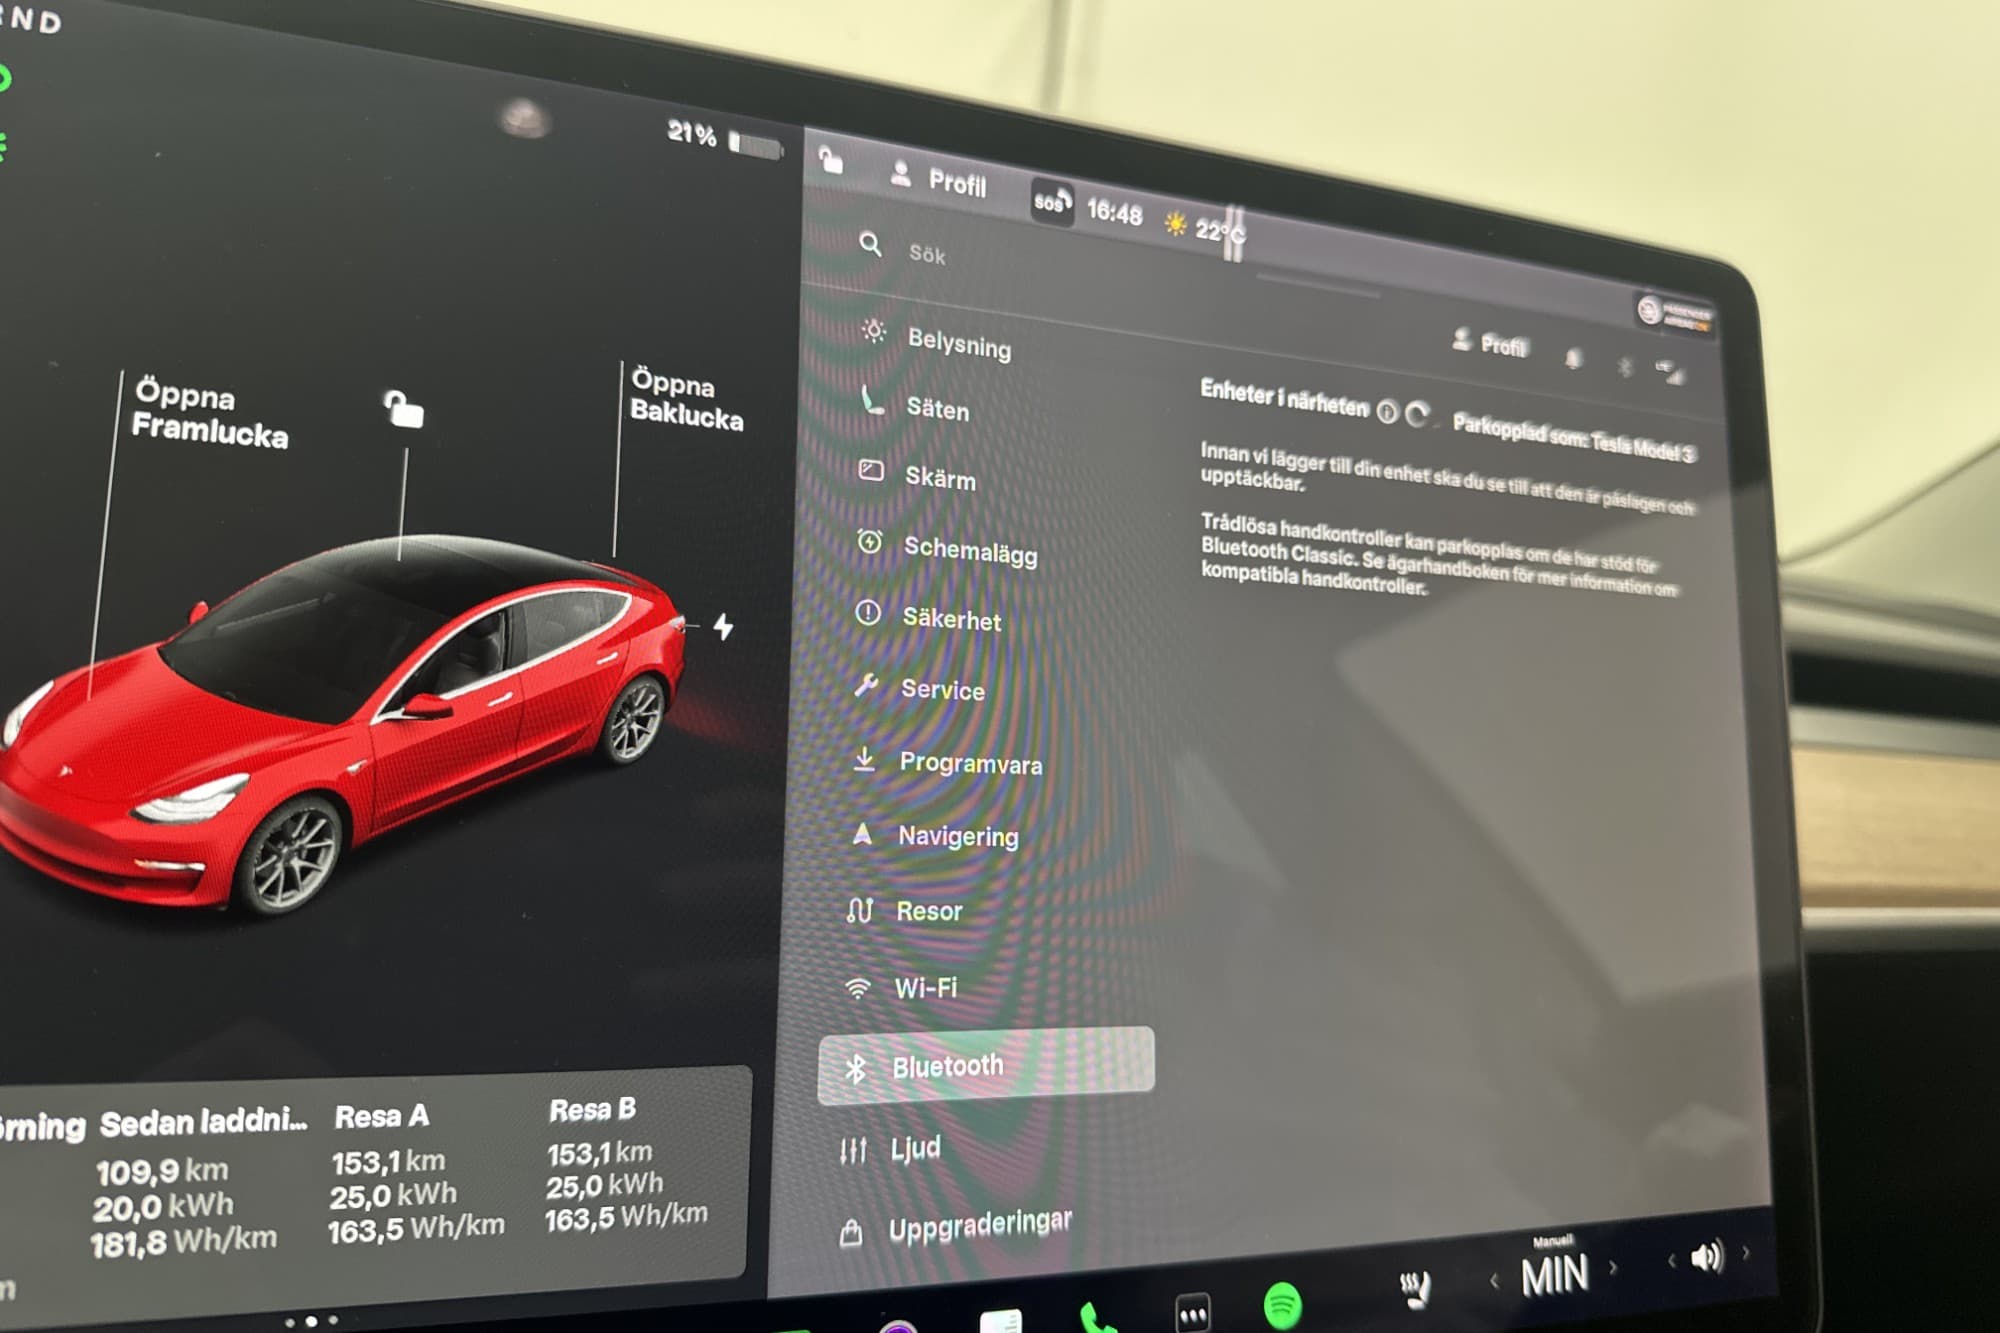Tap the page indicator dots under trip cards
This screenshot has height=1333, width=2000.
tap(311, 1321)
